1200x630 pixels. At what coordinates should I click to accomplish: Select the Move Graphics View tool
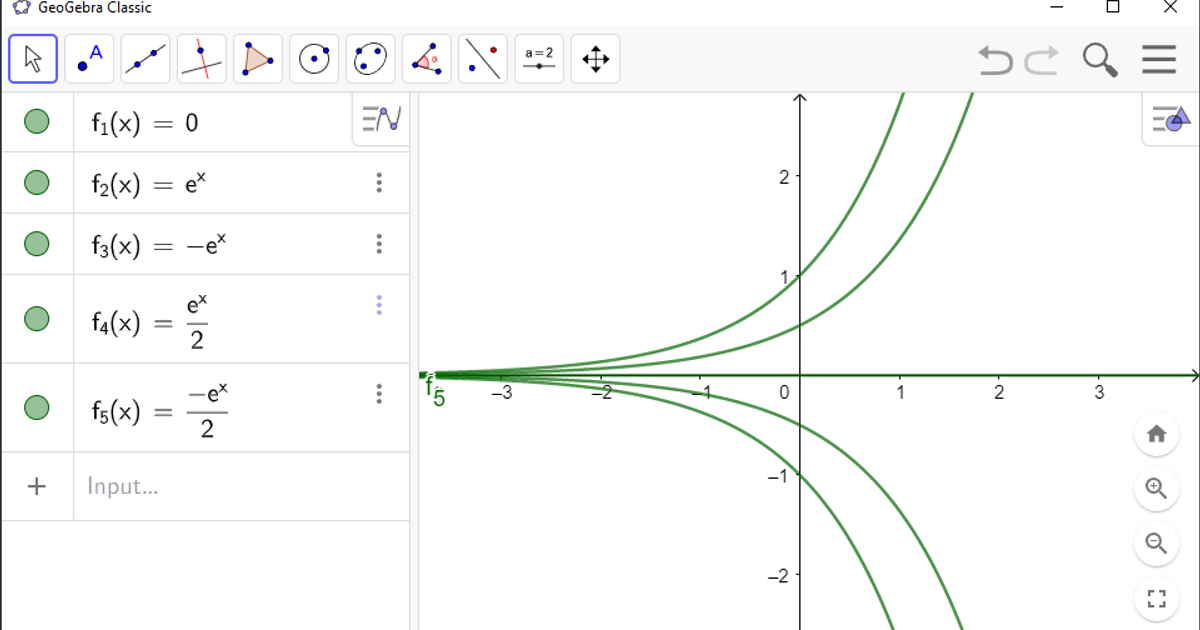coord(595,59)
